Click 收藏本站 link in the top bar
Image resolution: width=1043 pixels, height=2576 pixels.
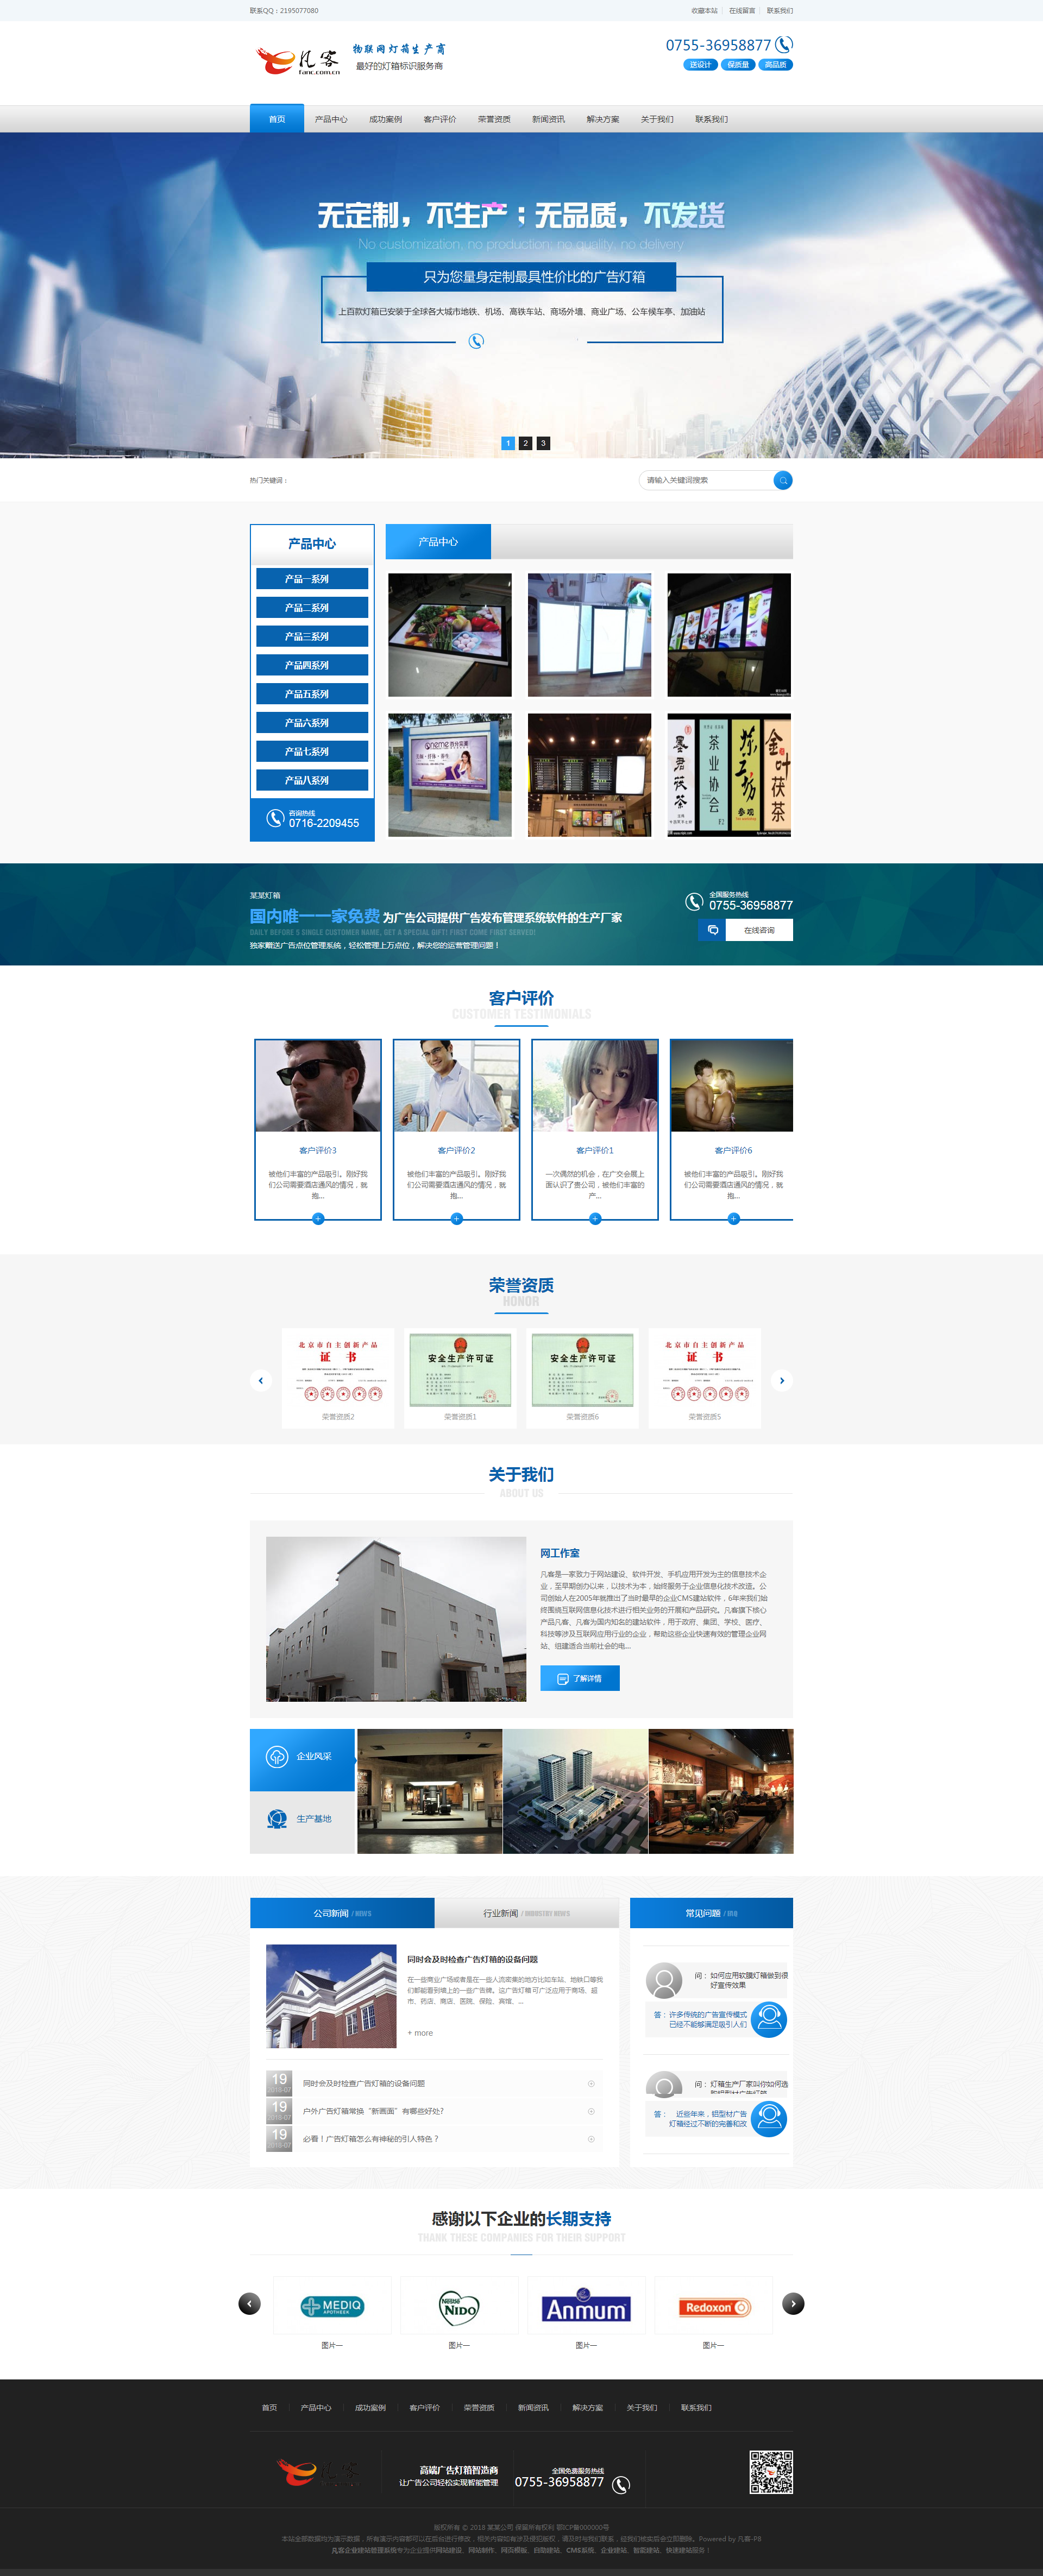pyautogui.click(x=704, y=11)
